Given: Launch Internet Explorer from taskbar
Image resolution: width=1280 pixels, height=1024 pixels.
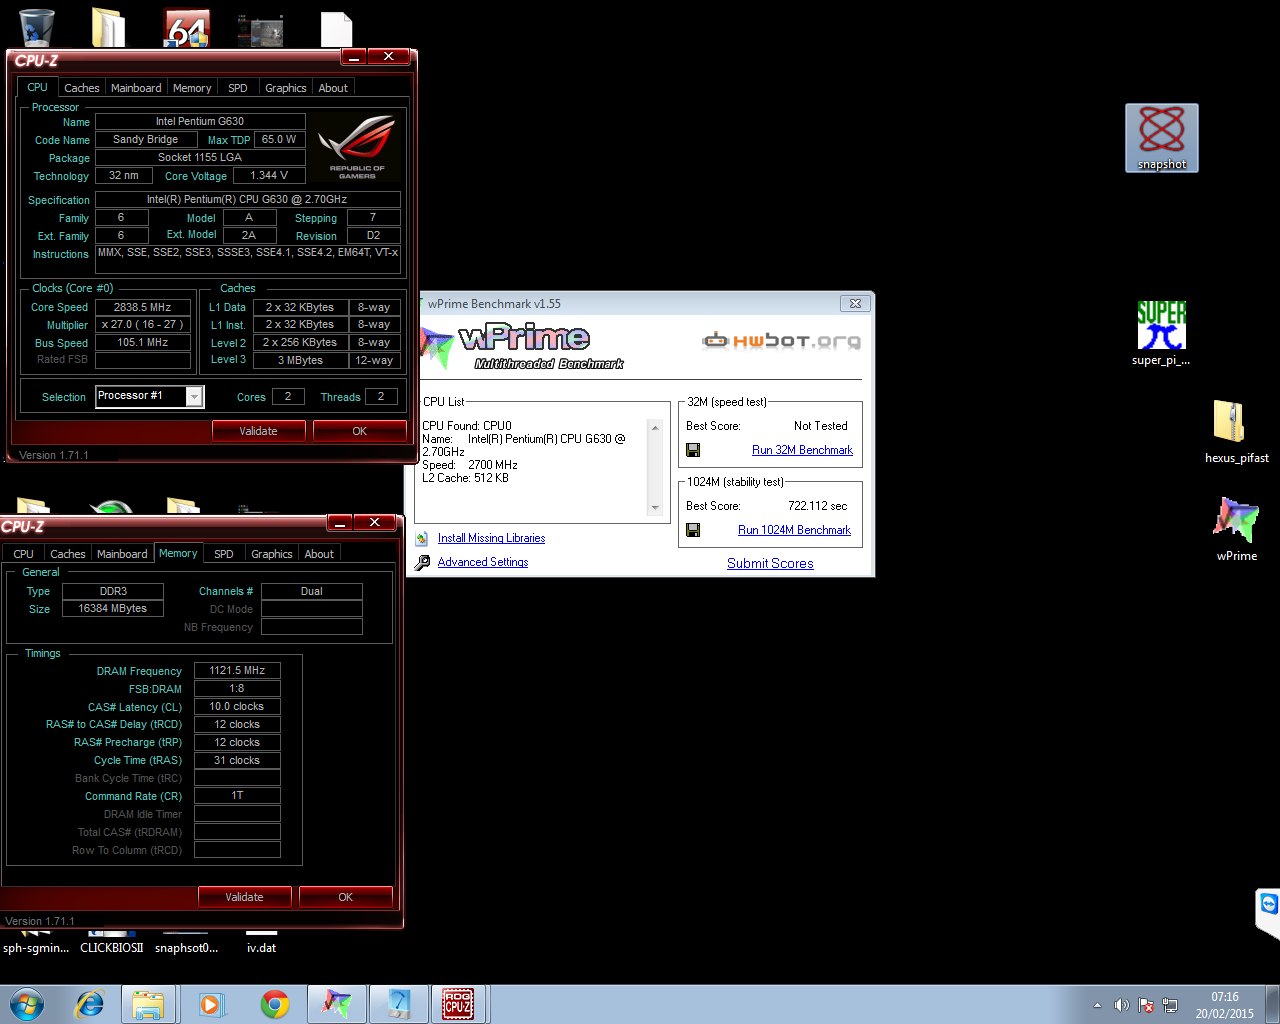Looking at the screenshot, I should 90,1004.
